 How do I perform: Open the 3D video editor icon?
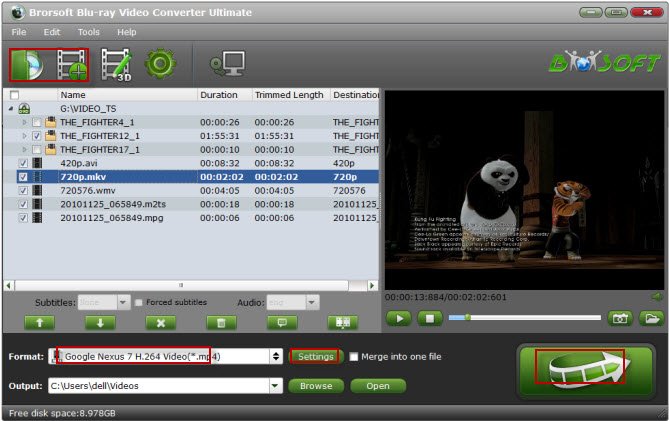pyautogui.click(x=116, y=65)
